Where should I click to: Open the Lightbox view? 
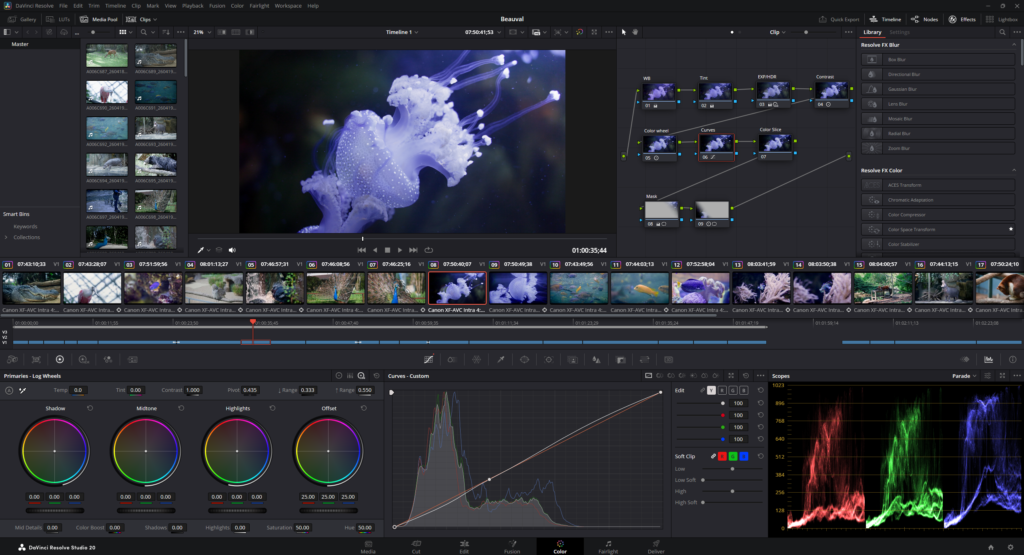point(1002,19)
